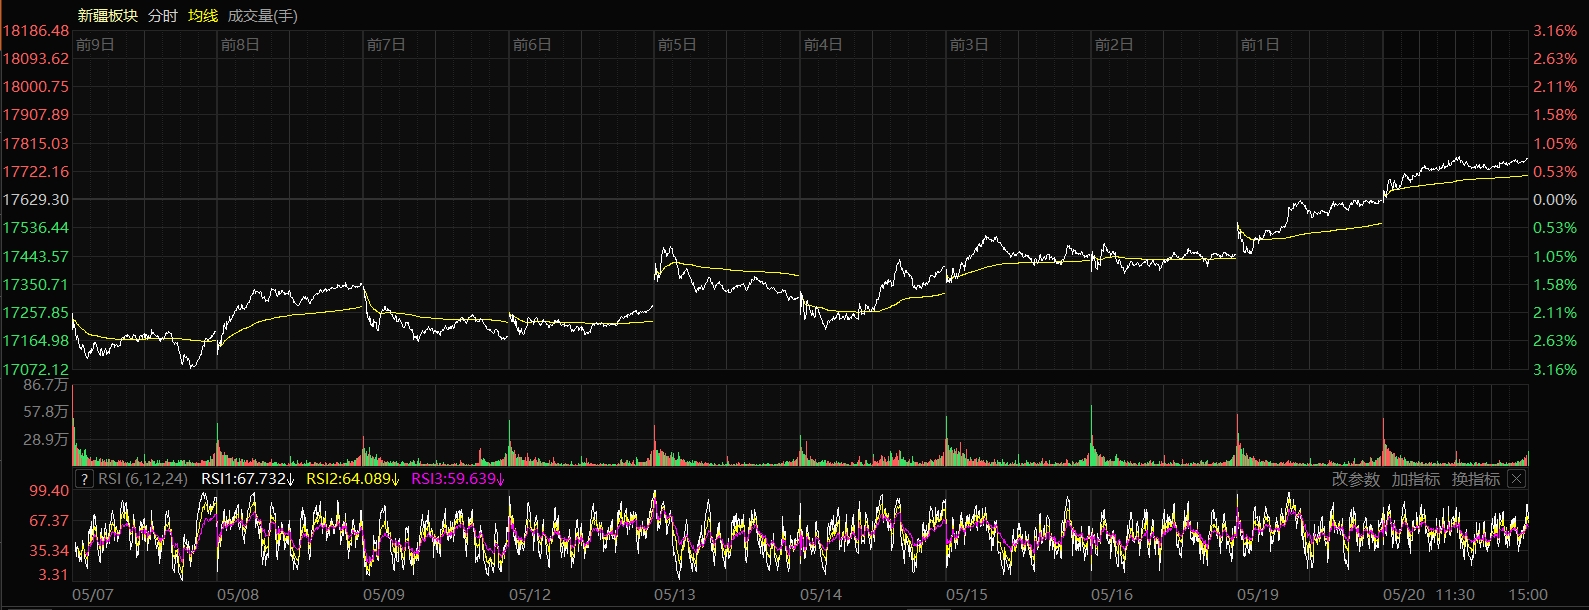1589x610 pixels.
Task: Click the RSI3:59.639 value
Action: pyautogui.click(x=457, y=479)
